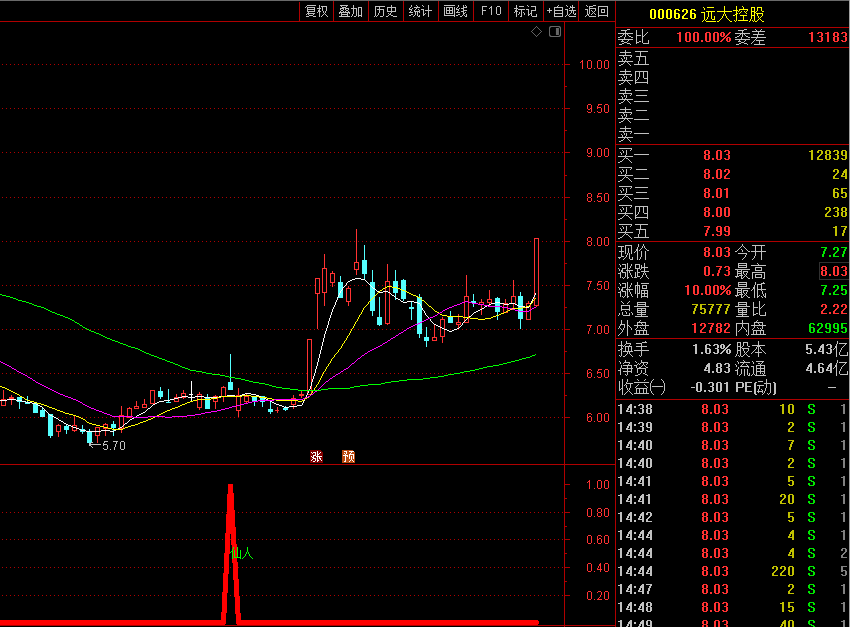The image size is (850, 627).
Task: Click the diamond icon above the chart
Action: coord(536,32)
